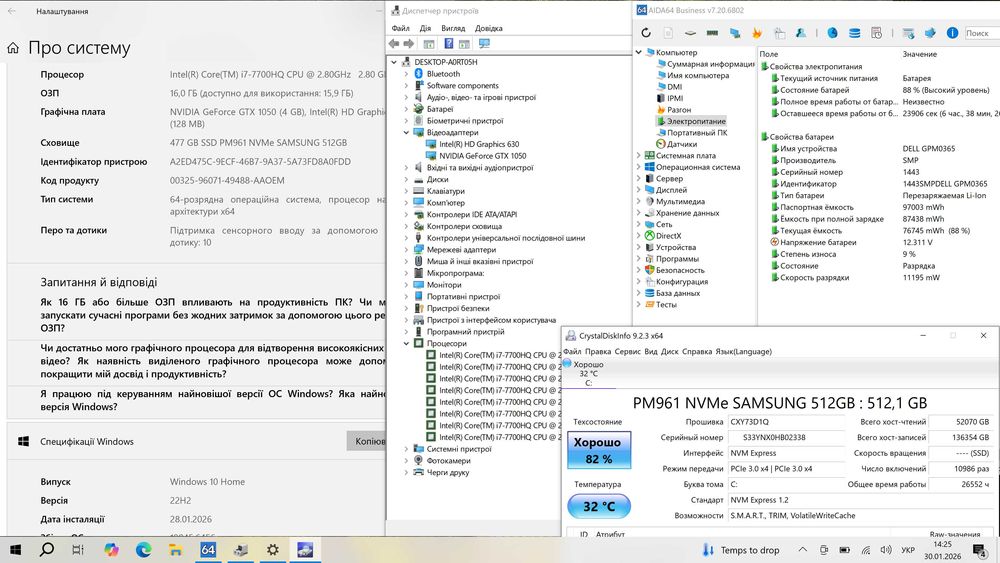Click the AIDA64 flame stability test icon
1000x563 pixels.
point(757,33)
